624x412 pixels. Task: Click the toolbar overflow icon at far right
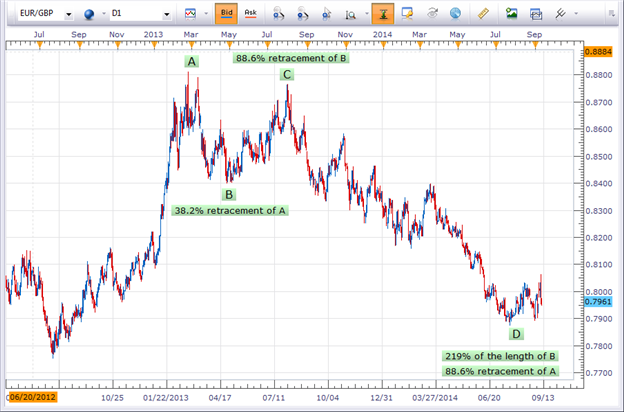coord(611,14)
